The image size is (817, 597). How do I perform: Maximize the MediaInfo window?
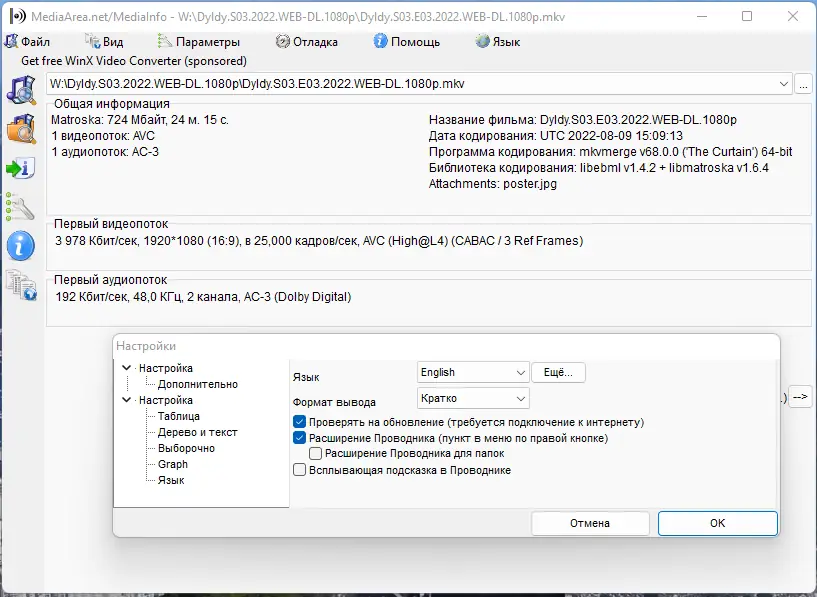pos(747,16)
